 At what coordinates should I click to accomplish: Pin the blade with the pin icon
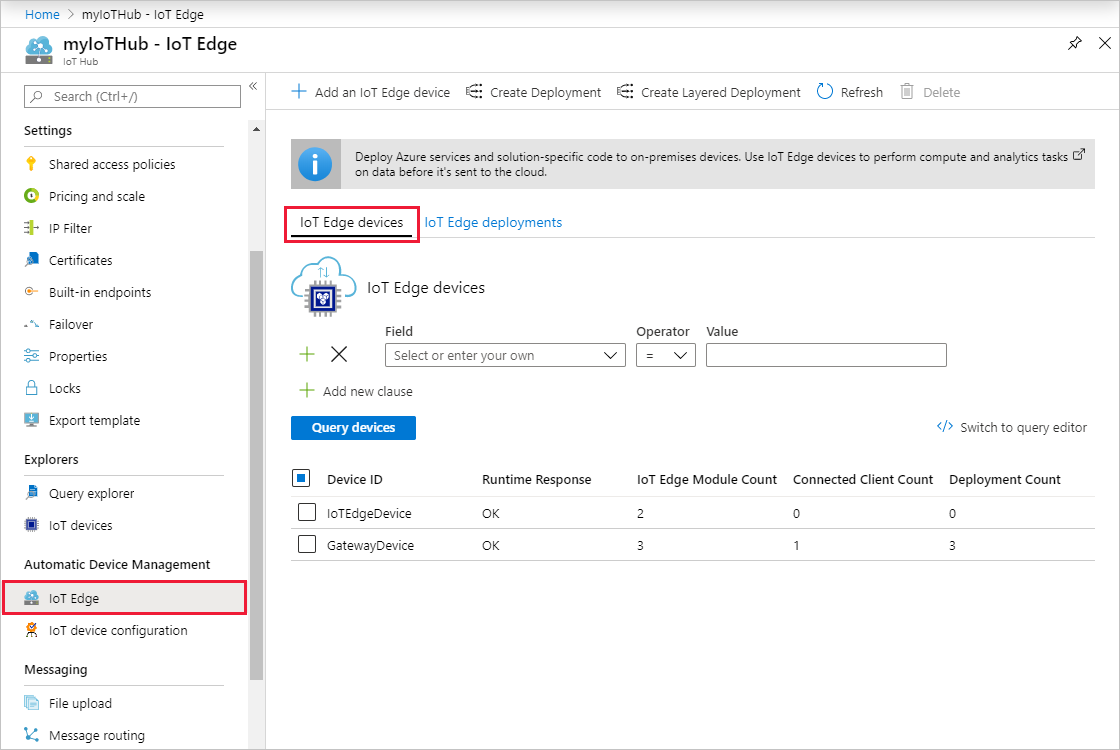pyautogui.click(x=1074, y=44)
